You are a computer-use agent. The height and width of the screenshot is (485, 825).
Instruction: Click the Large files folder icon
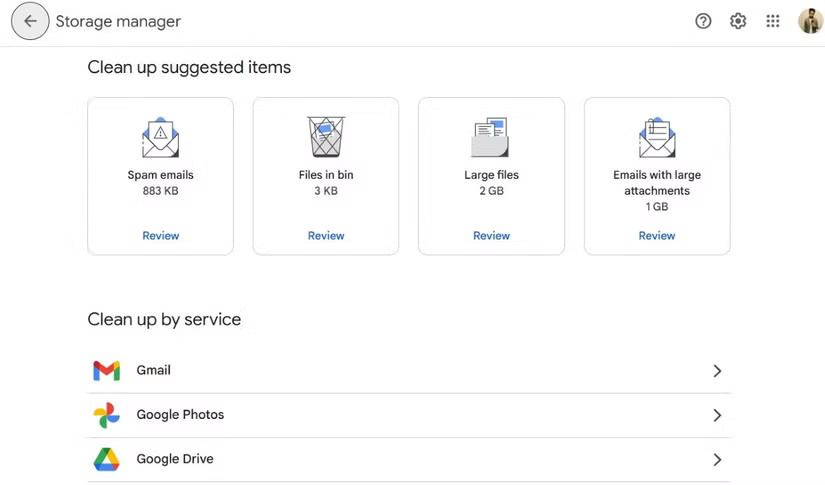coord(491,138)
